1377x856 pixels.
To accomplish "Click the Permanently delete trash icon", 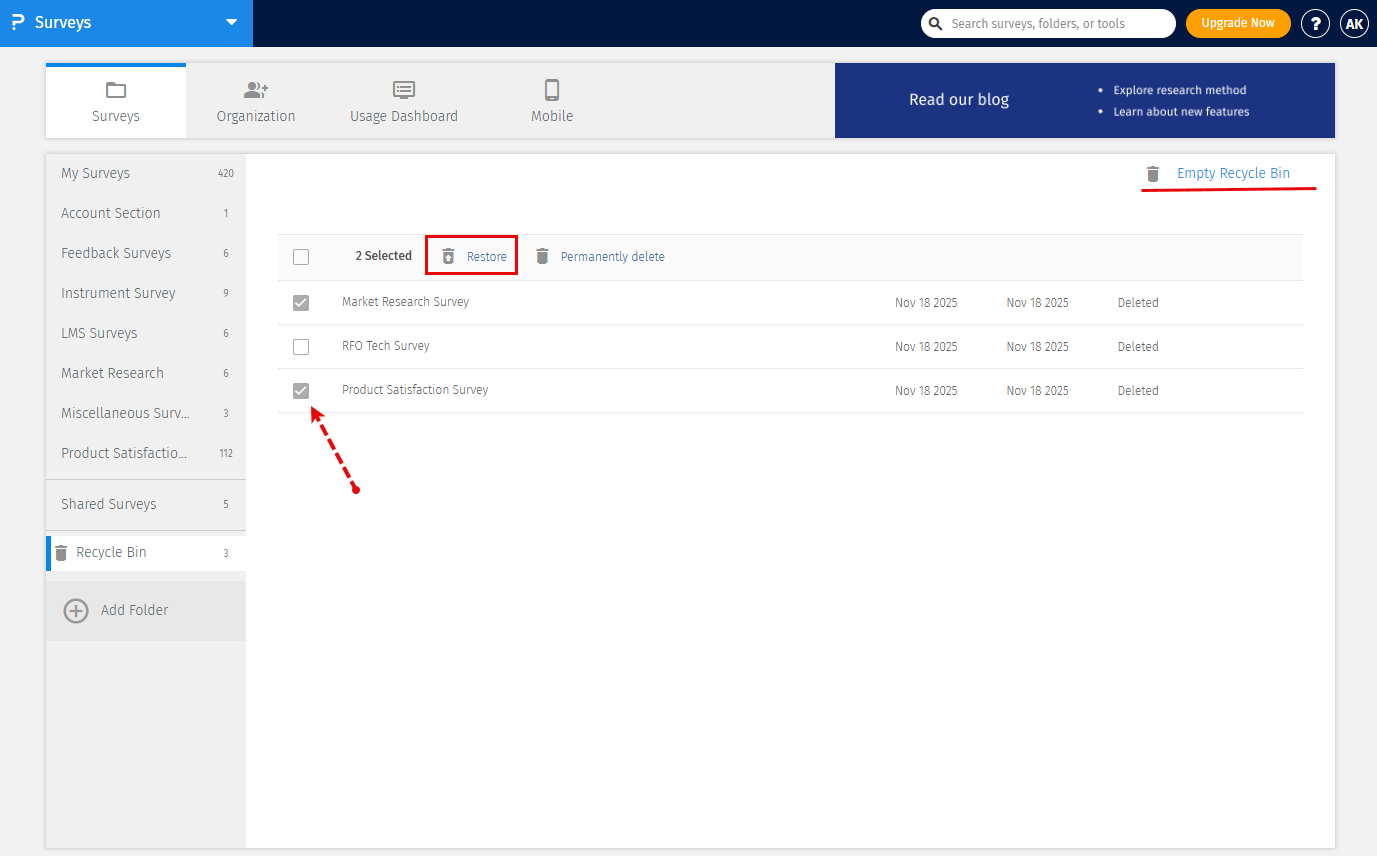I will [x=542, y=257].
